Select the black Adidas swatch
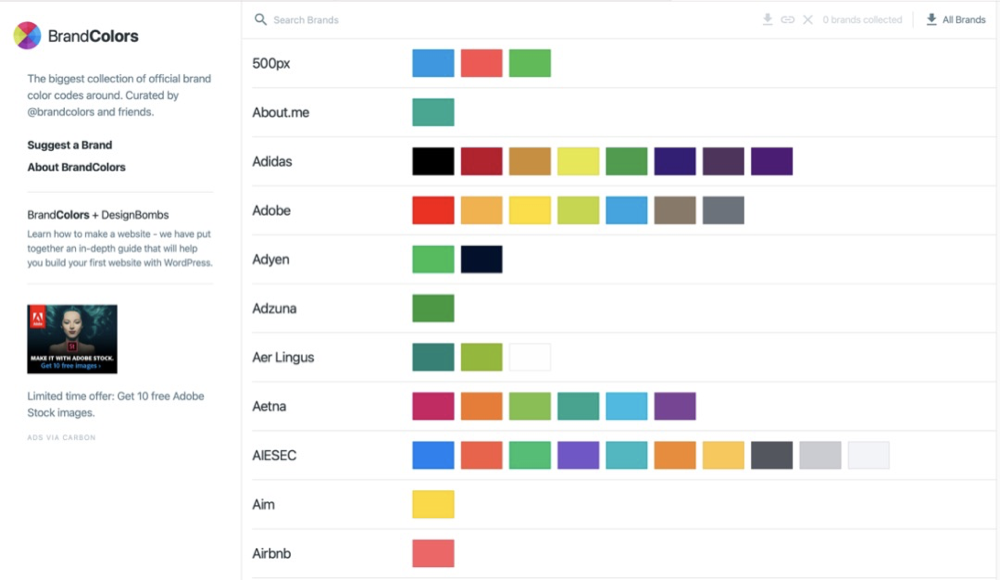Image resolution: width=1000 pixels, height=580 pixels. pyautogui.click(x=433, y=161)
